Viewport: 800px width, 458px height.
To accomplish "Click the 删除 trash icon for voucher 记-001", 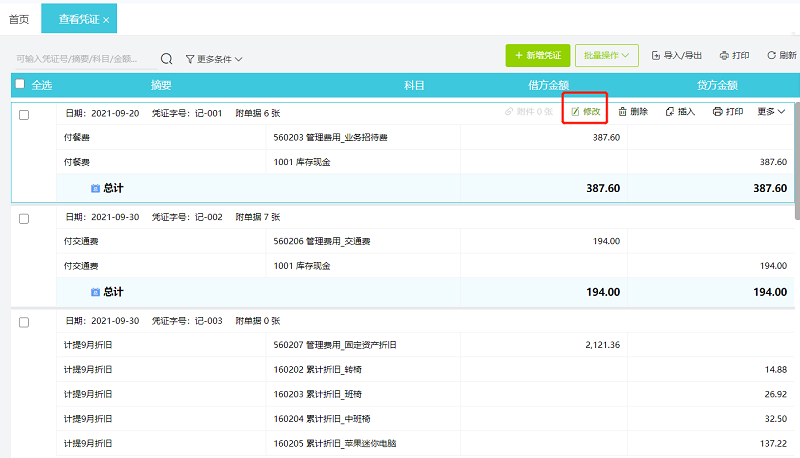I will click(623, 112).
